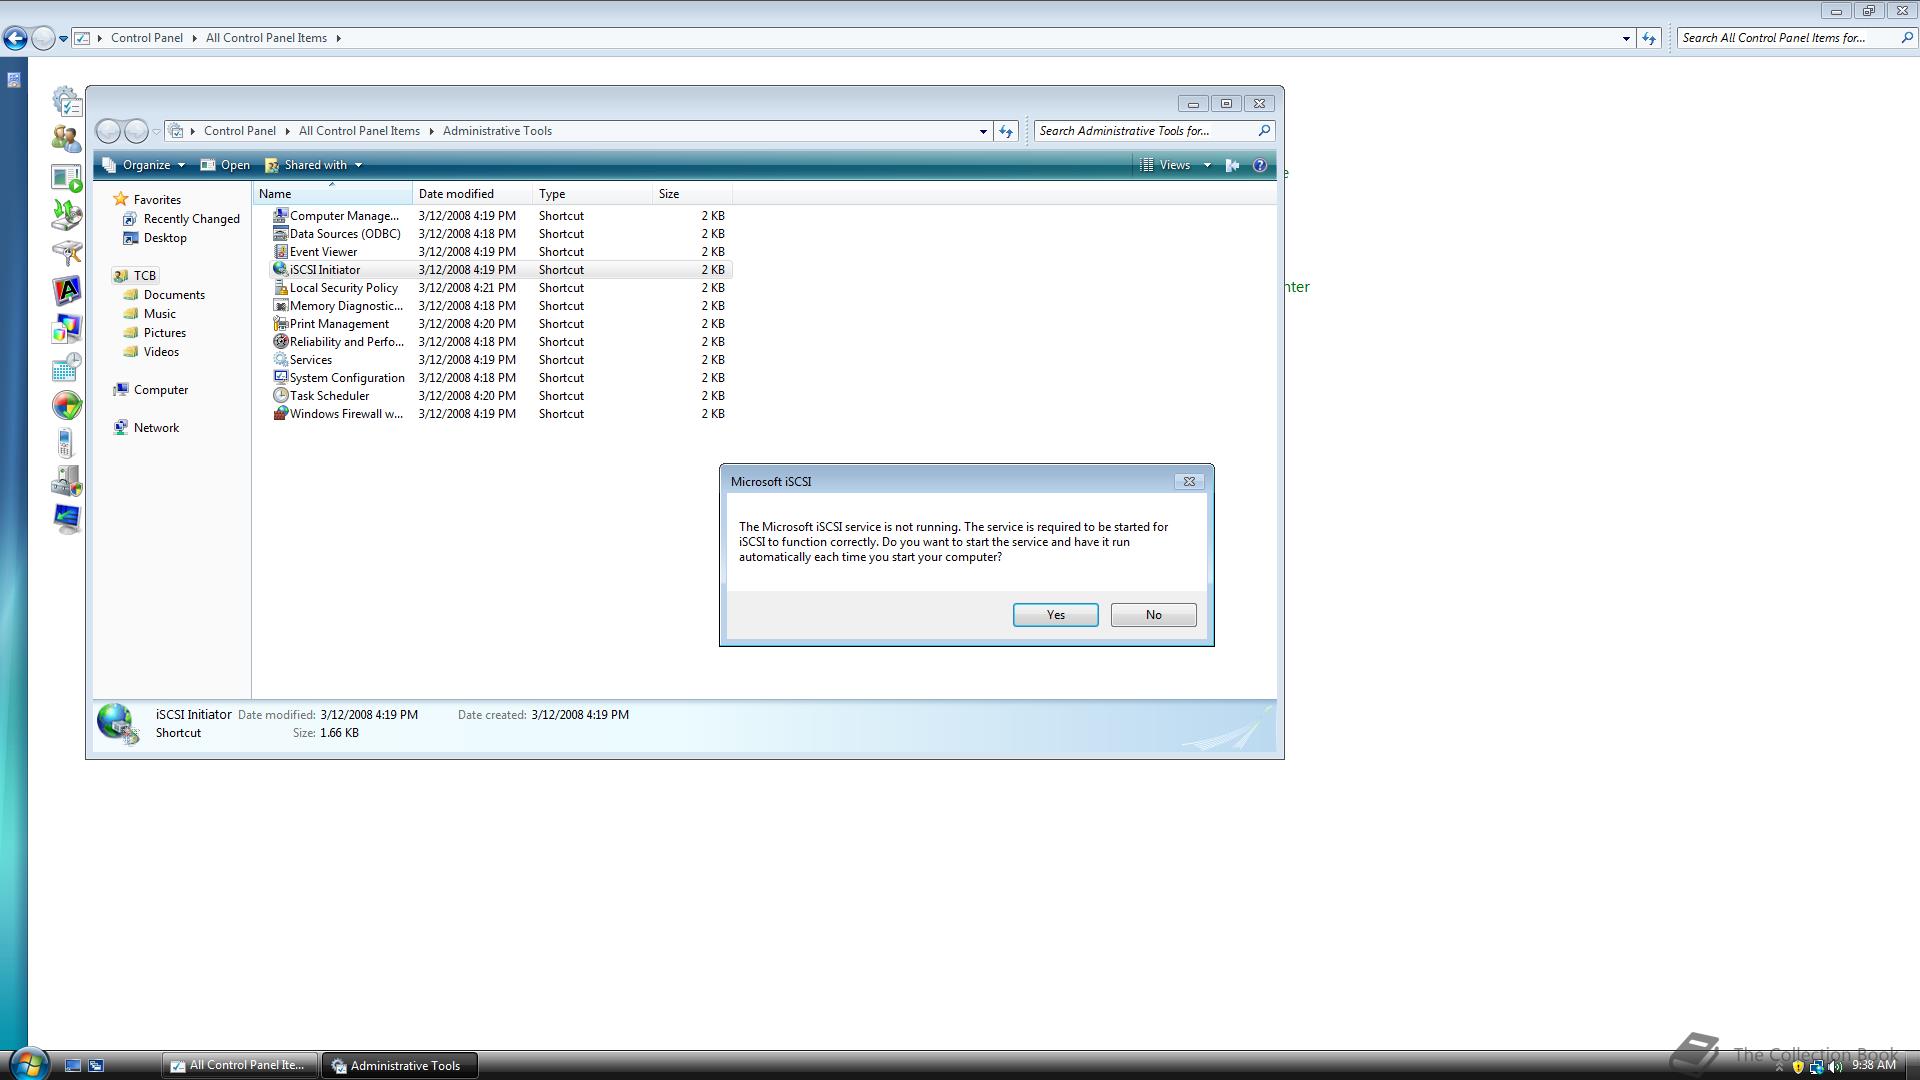The width and height of the screenshot is (1920, 1080).
Task: Sort by the Name column header
Action: click(x=333, y=194)
